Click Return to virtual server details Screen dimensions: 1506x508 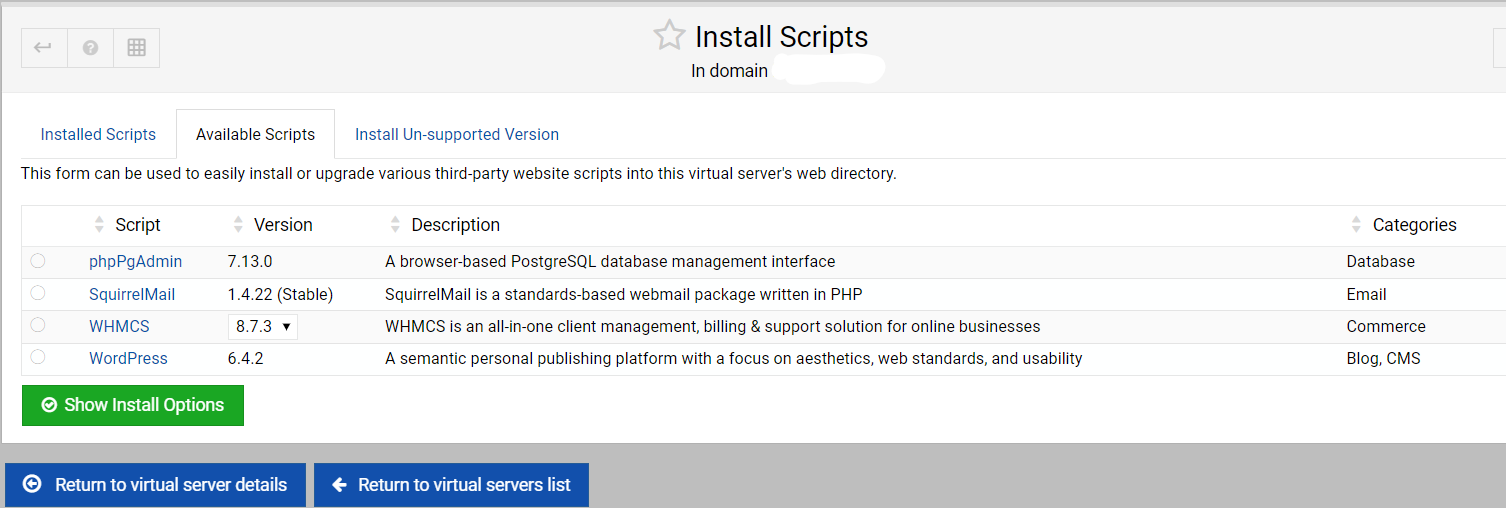[x=156, y=485]
